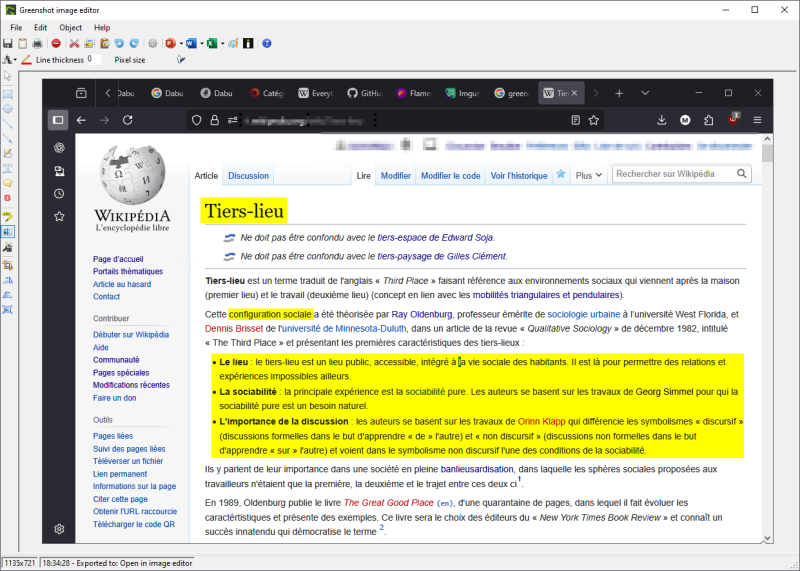Select the Draw Rectangle tool
The image size is (800, 571).
tap(8, 94)
